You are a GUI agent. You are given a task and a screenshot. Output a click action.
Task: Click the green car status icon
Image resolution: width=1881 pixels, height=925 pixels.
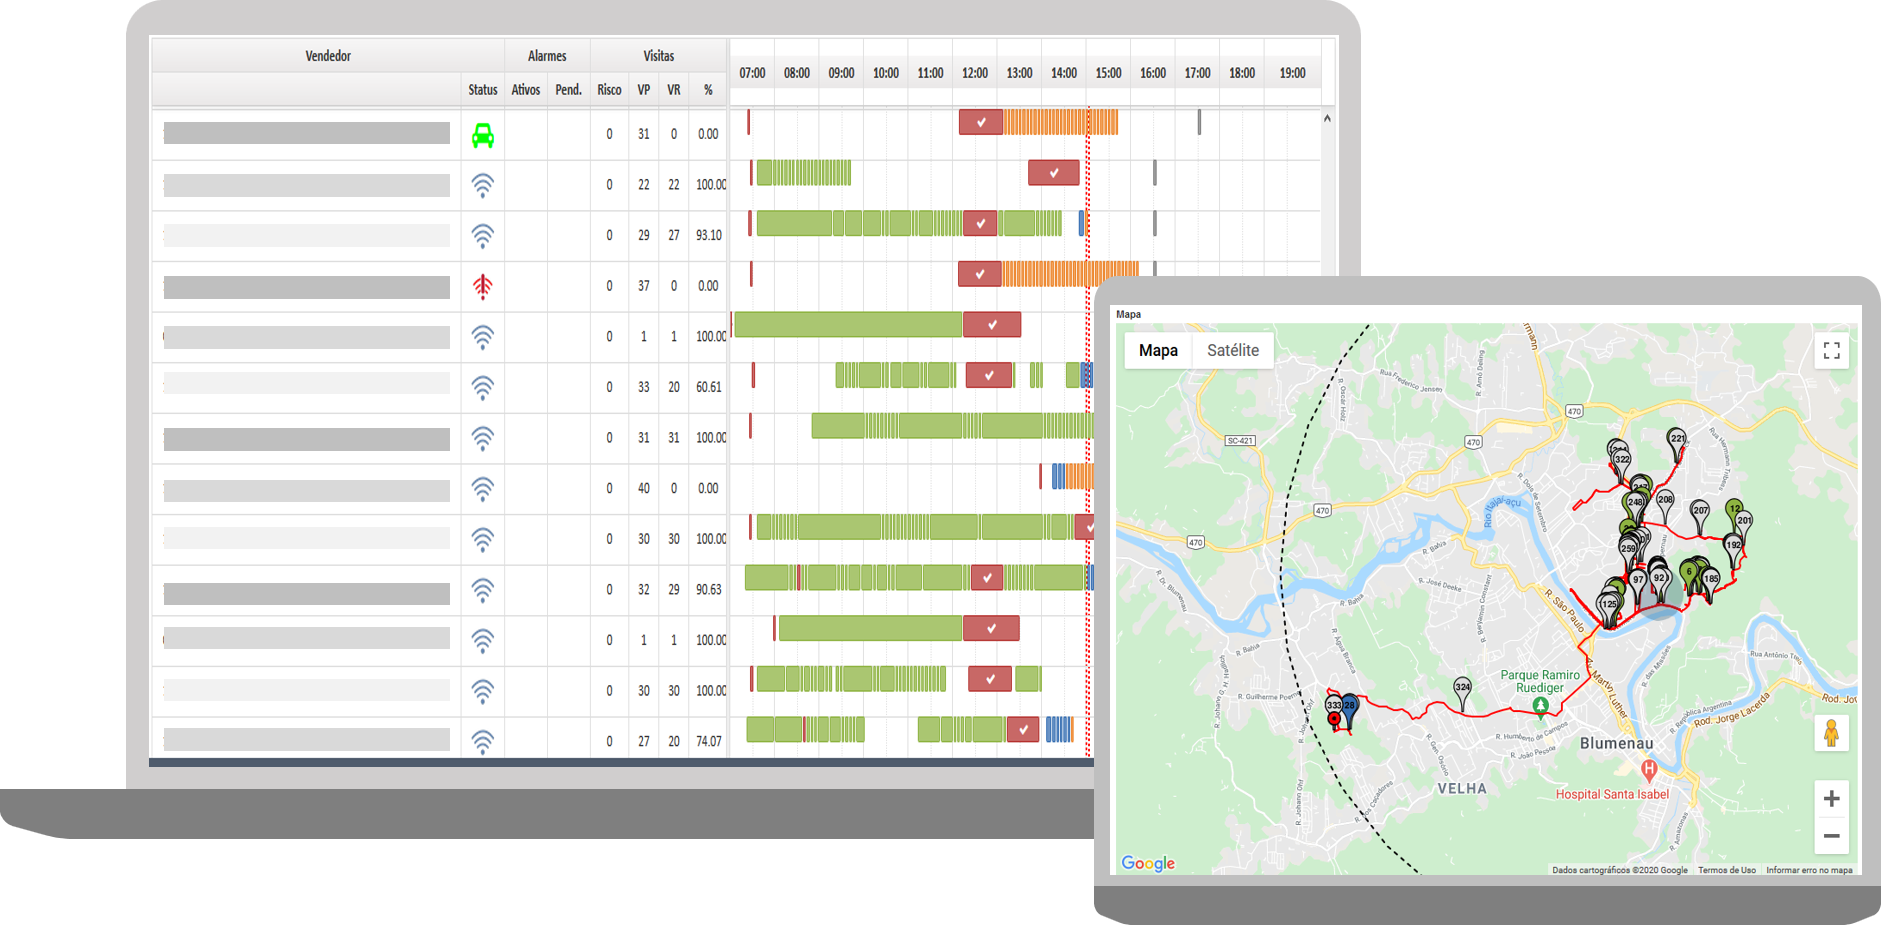click(482, 135)
